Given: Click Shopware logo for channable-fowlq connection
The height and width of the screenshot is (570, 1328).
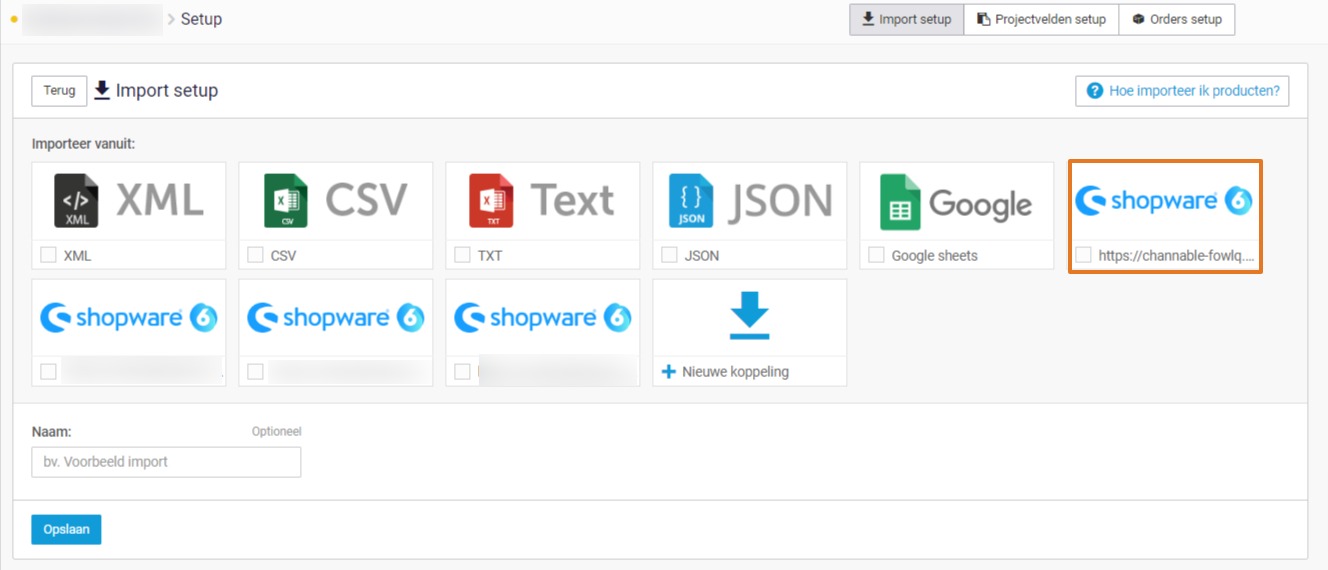Looking at the screenshot, I should click(x=1164, y=201).
